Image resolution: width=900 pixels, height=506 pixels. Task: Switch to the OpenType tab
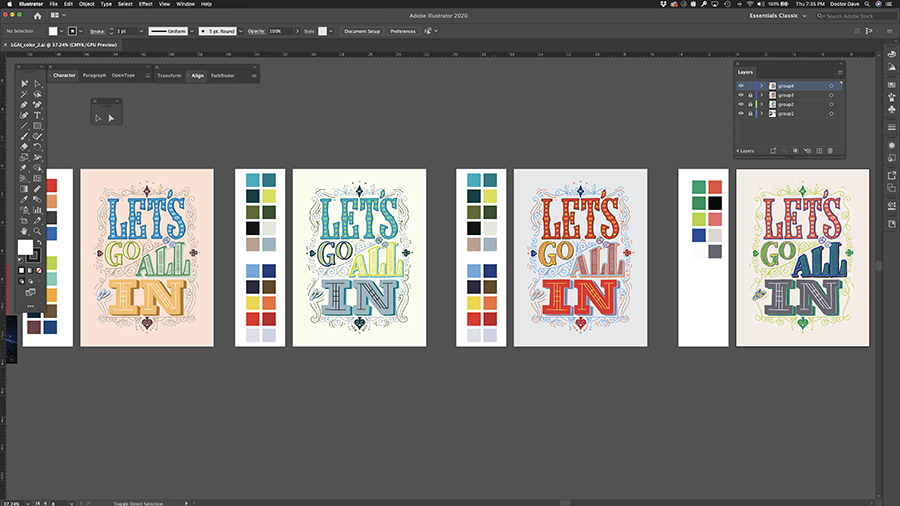tap(123, 75)
